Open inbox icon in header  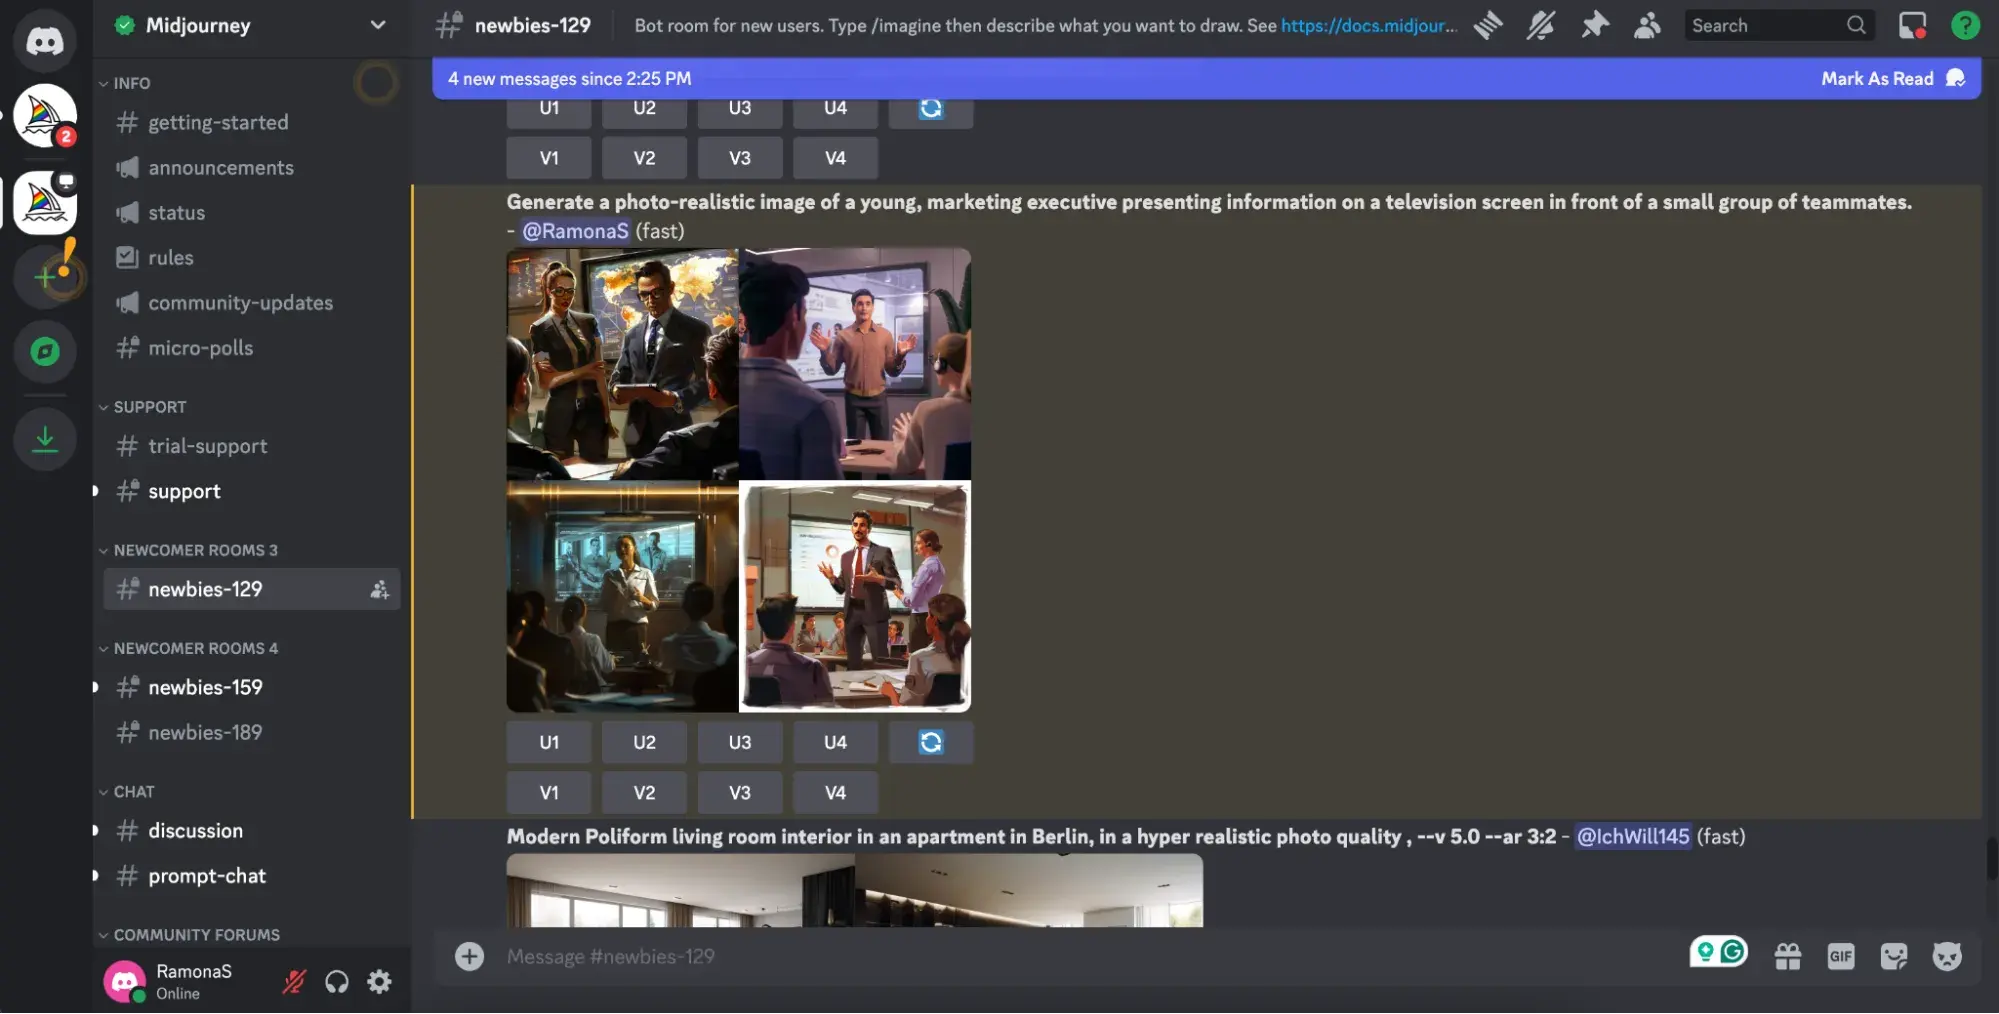(1912, 25)
